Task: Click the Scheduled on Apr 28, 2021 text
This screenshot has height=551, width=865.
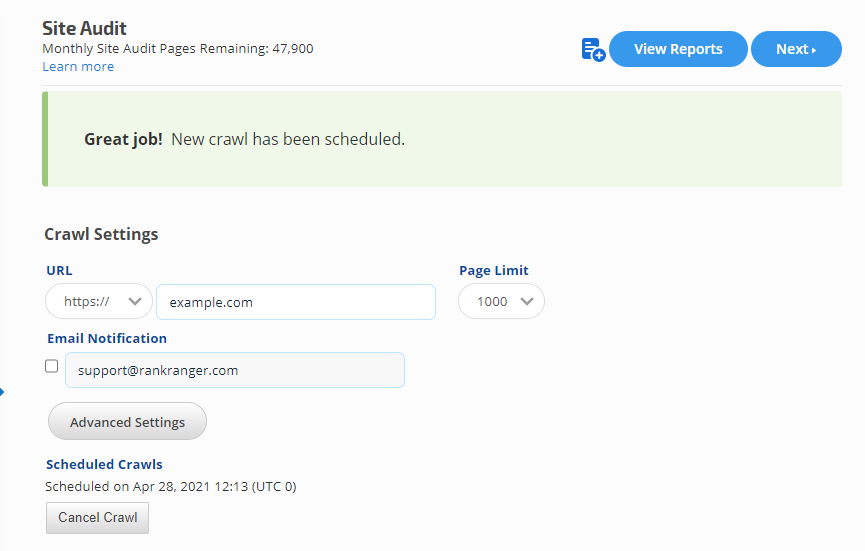Action: click(171, 487)
